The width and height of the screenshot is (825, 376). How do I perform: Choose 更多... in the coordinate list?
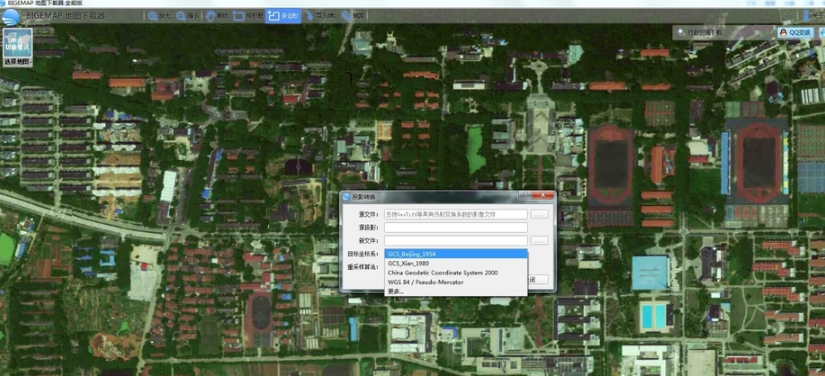click(x=456, y=291)
